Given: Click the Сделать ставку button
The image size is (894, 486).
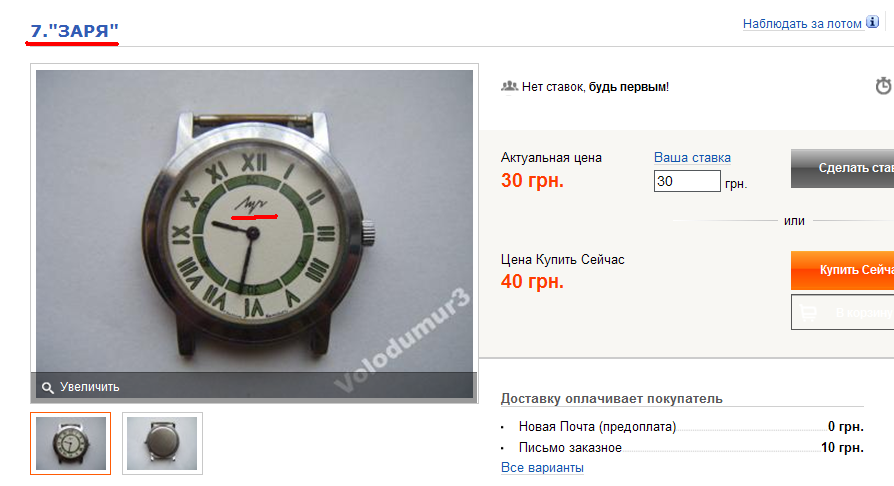Looking at the screenshot, I should [843, 168].
